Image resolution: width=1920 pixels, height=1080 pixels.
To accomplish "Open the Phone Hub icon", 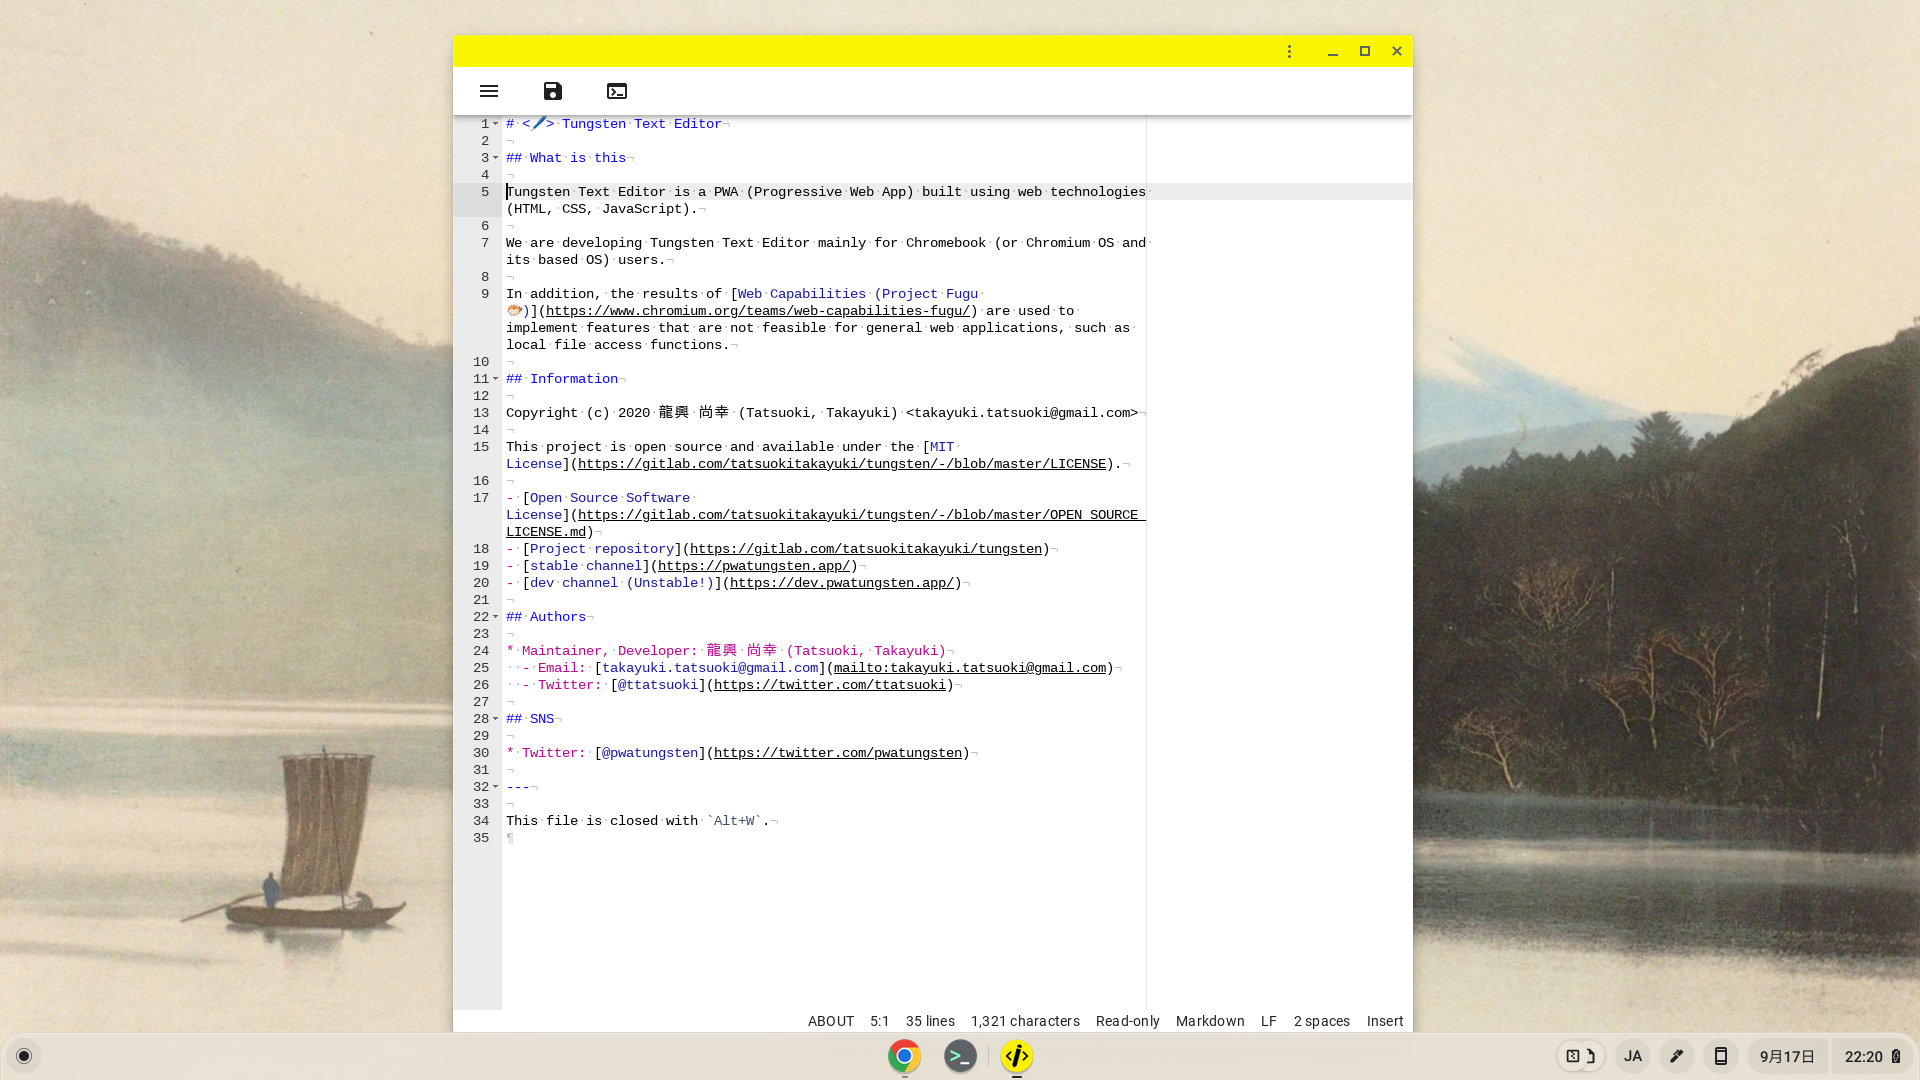I will click(1721, 1056).
